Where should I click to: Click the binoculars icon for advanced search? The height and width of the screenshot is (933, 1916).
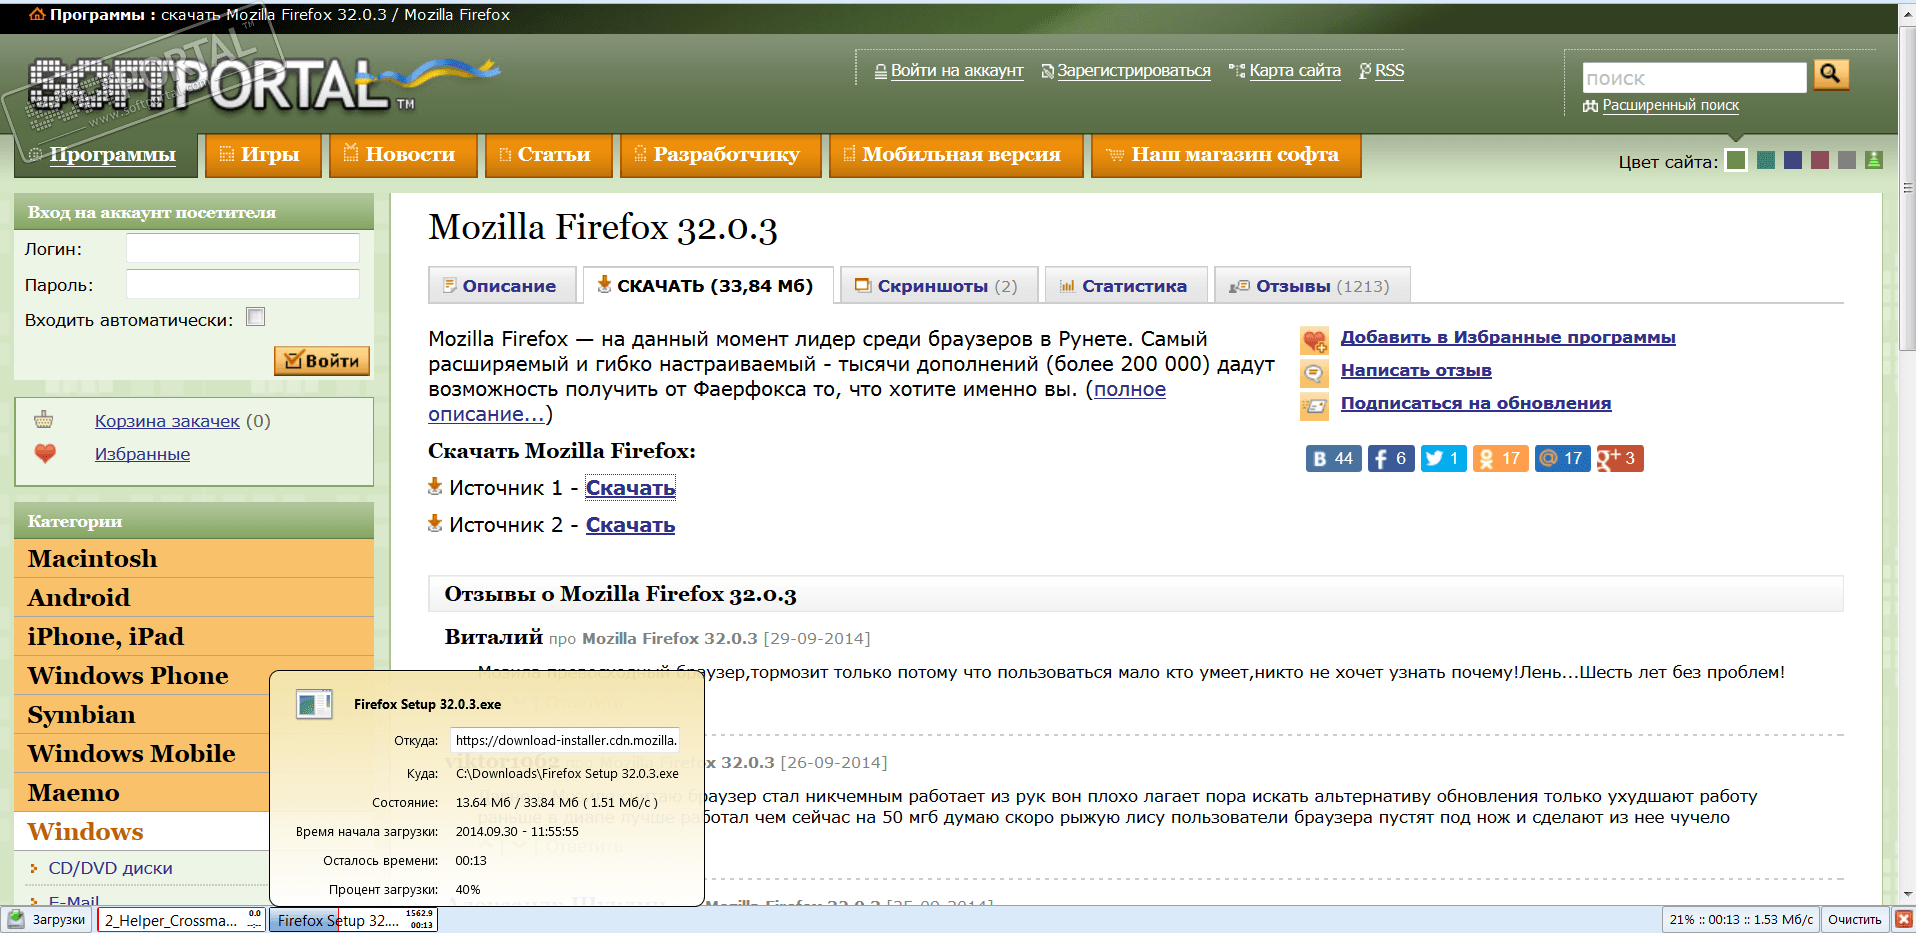click(1590, 106)
